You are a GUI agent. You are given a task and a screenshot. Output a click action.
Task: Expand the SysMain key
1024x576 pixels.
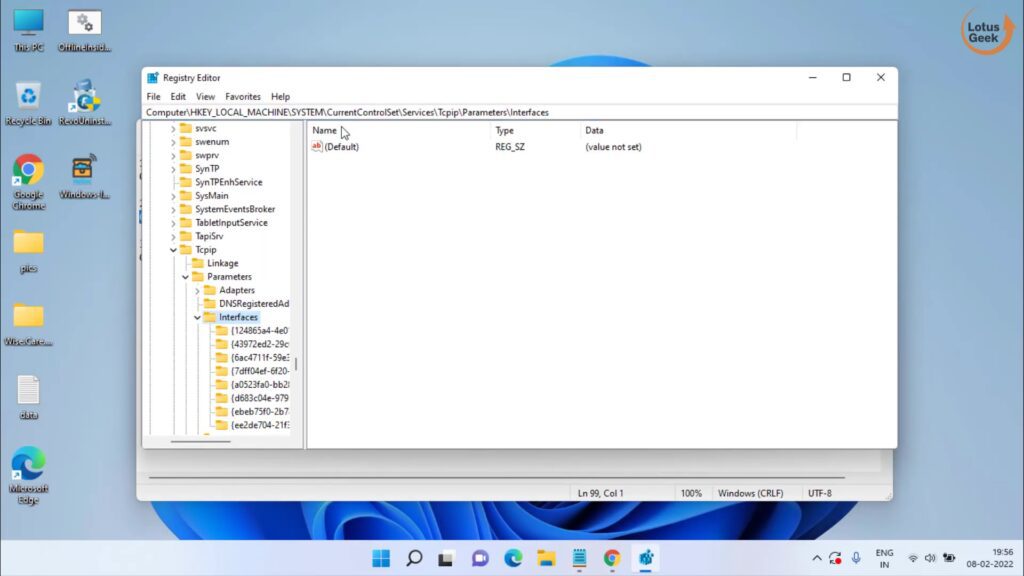pyautogui.click(x=173, y=196)
